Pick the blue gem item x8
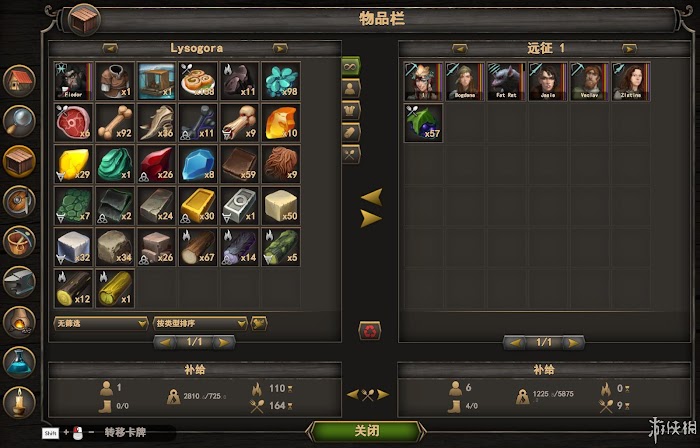Screen dimensions: 700x448 [198, 164]
